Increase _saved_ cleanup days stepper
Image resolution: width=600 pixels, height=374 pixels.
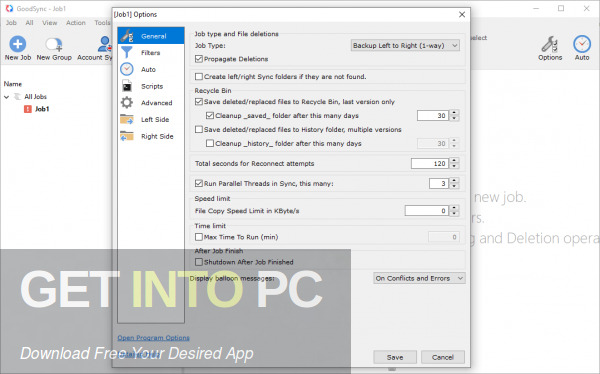454,113
